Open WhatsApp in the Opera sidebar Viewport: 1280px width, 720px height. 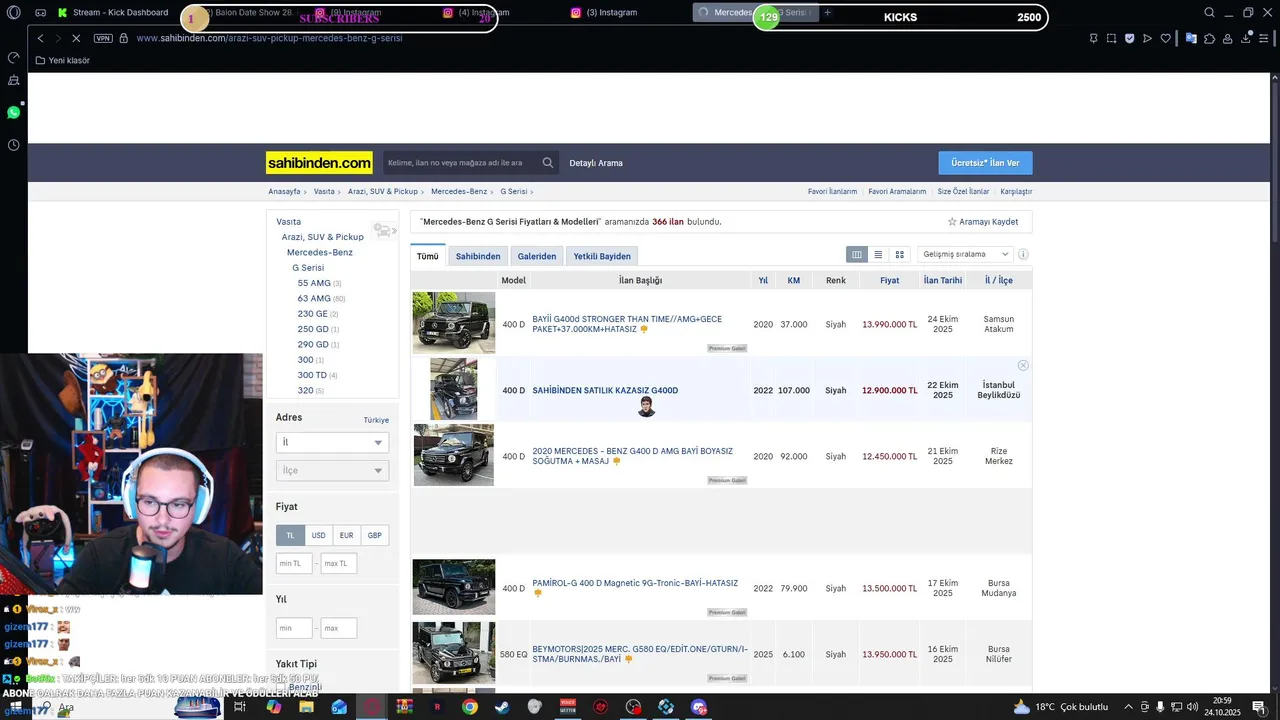point(14,112)
